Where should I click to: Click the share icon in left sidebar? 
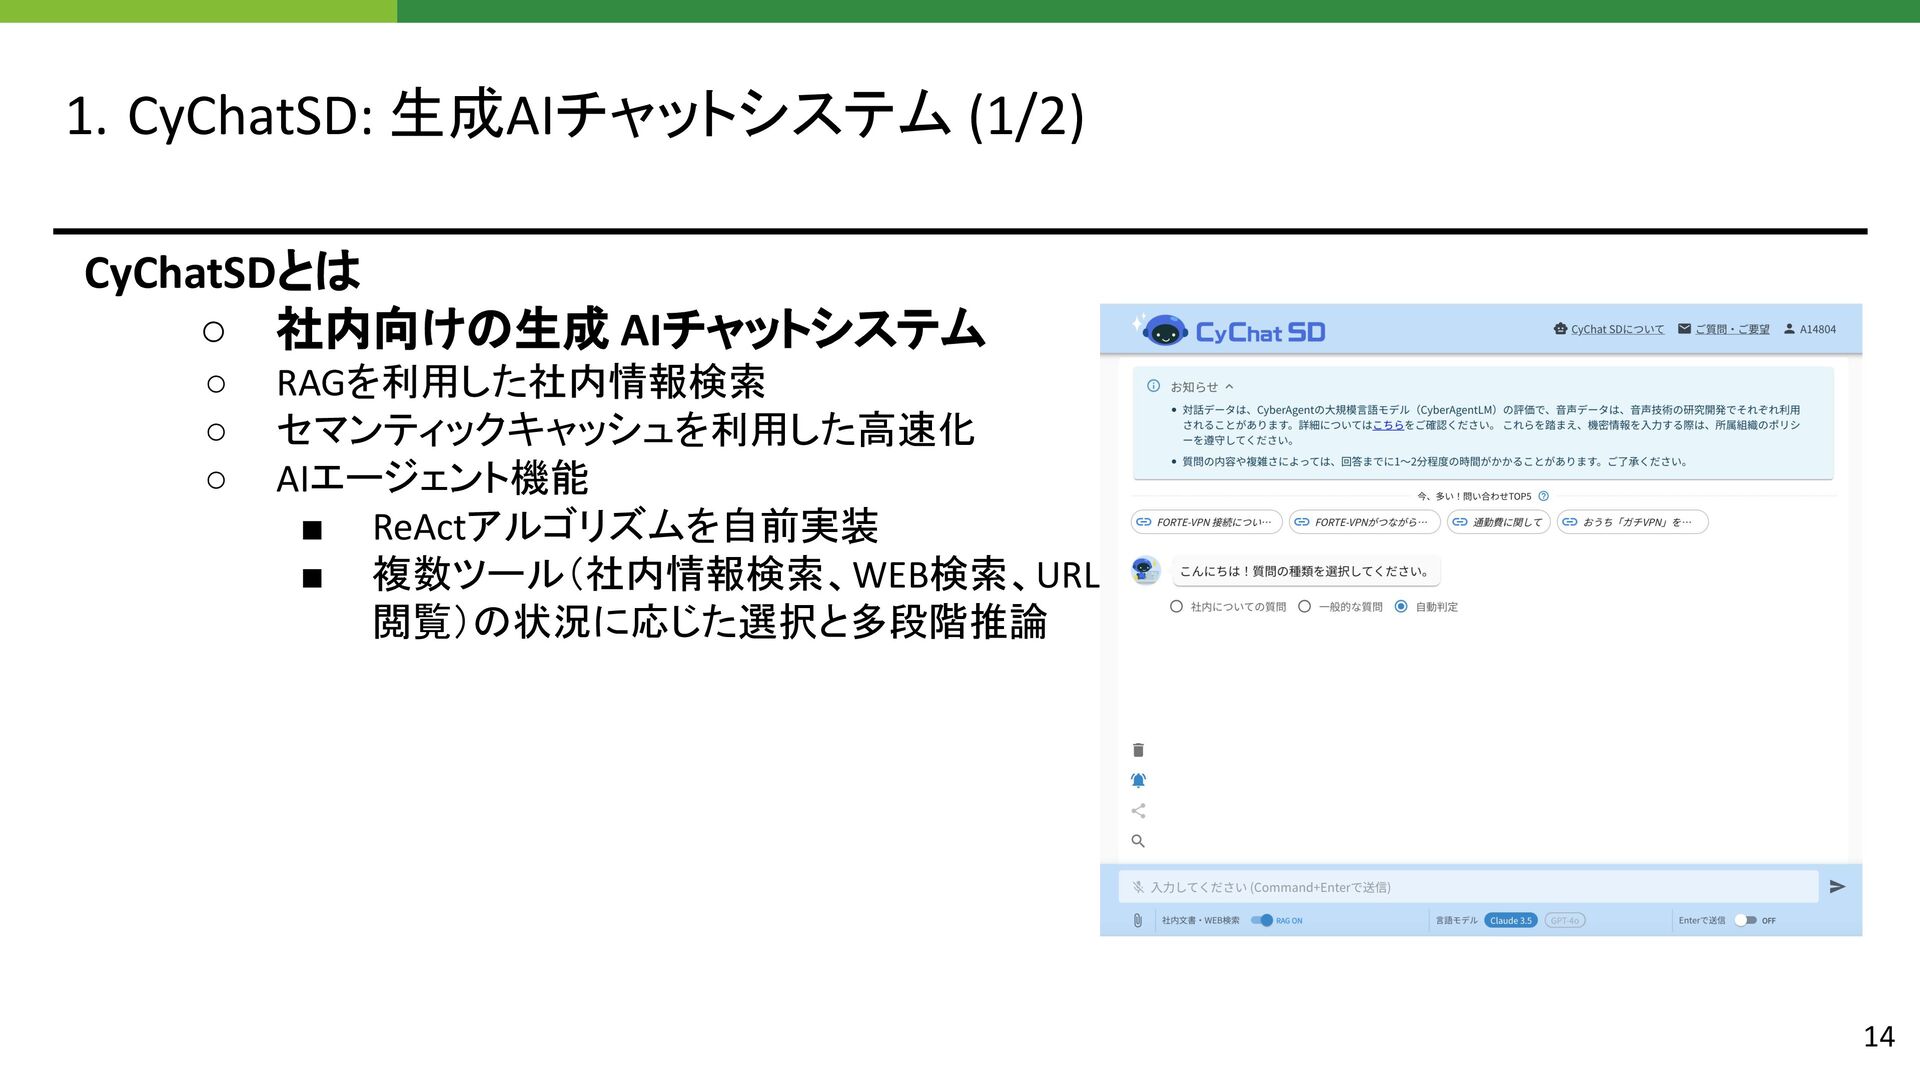tap(1138, 811)
